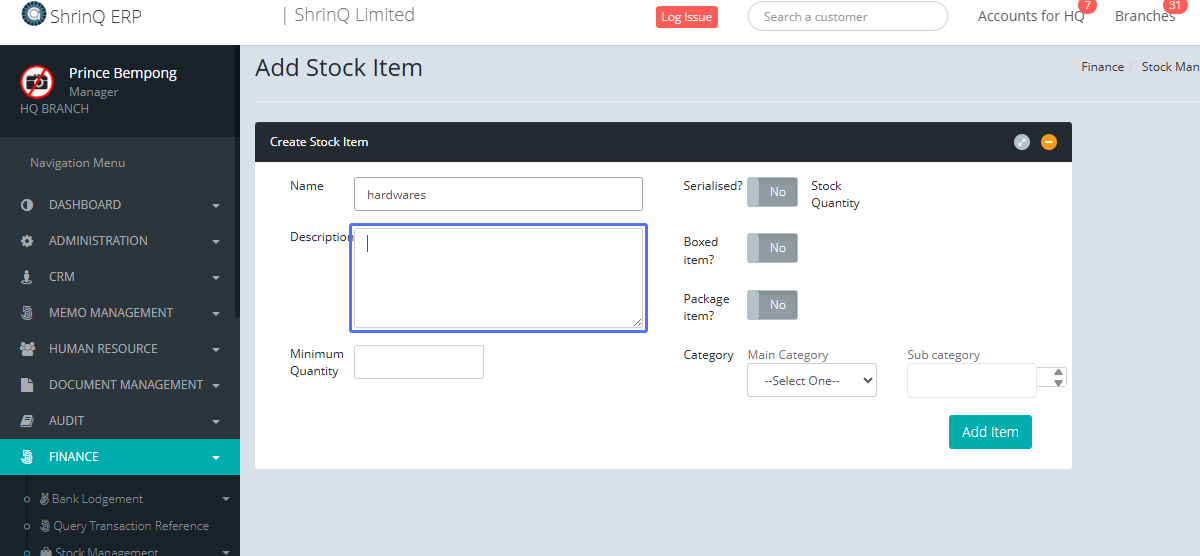
Task: Click Prince Bempong's profile avatar
Action: pos(37,81)
